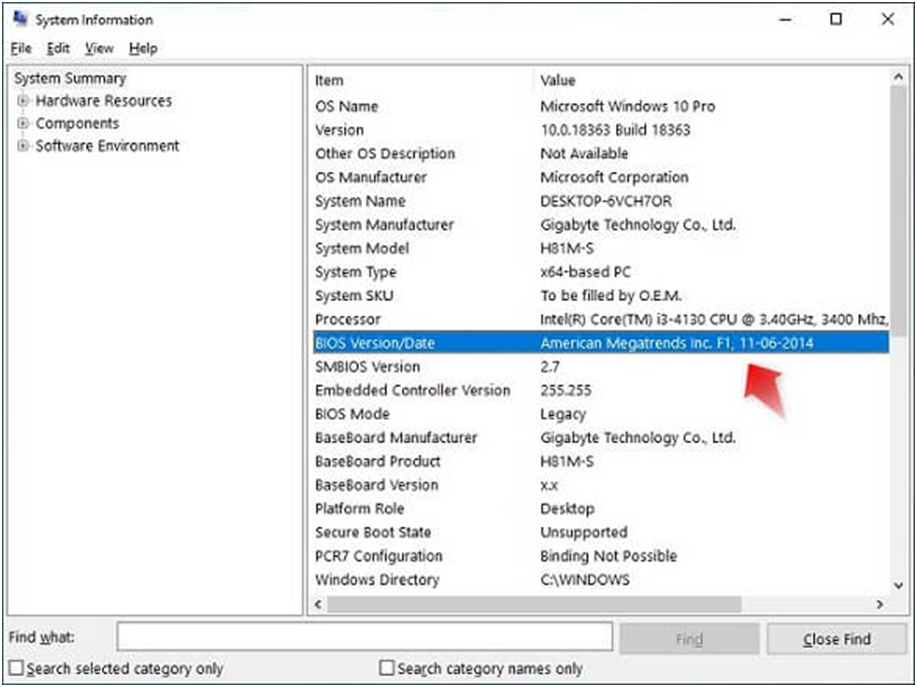Viewport: 917px width, 687px height.
Task: Select the Processor row
Action: tap(601, 319)
